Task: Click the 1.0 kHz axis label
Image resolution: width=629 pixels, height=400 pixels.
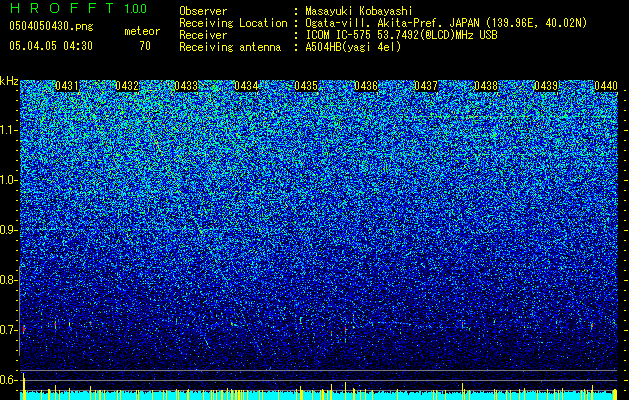Action: [9, 180]
